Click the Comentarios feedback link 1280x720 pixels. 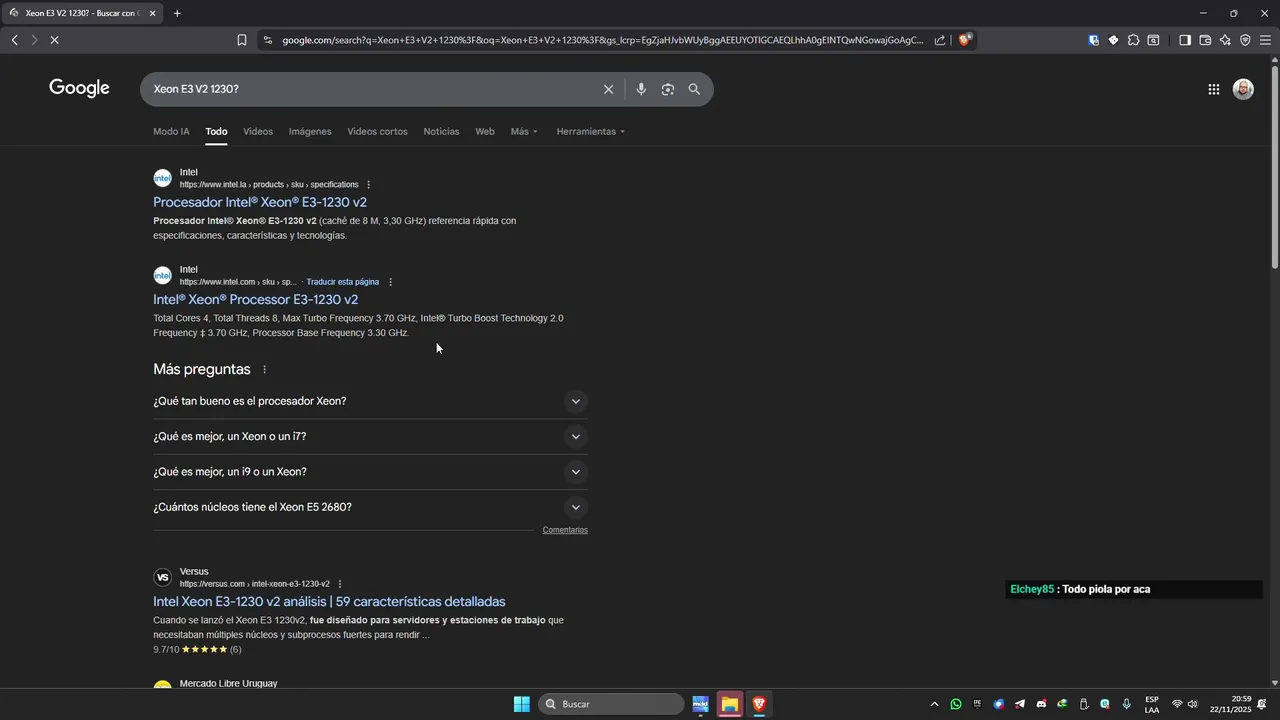coord(565,530)
